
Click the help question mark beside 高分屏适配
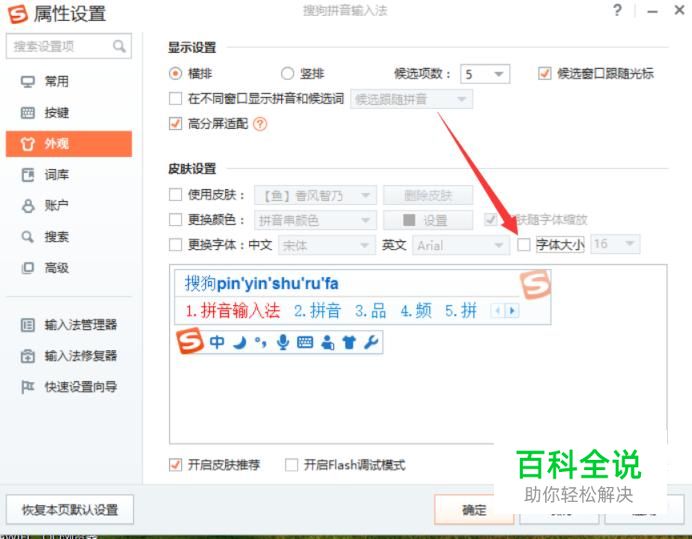(x=260, y=124)
